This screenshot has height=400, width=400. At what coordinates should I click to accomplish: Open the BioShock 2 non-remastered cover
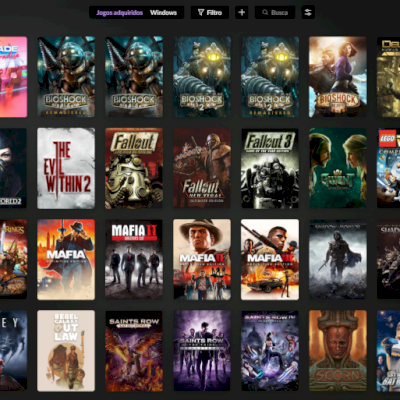coord(202,77)
